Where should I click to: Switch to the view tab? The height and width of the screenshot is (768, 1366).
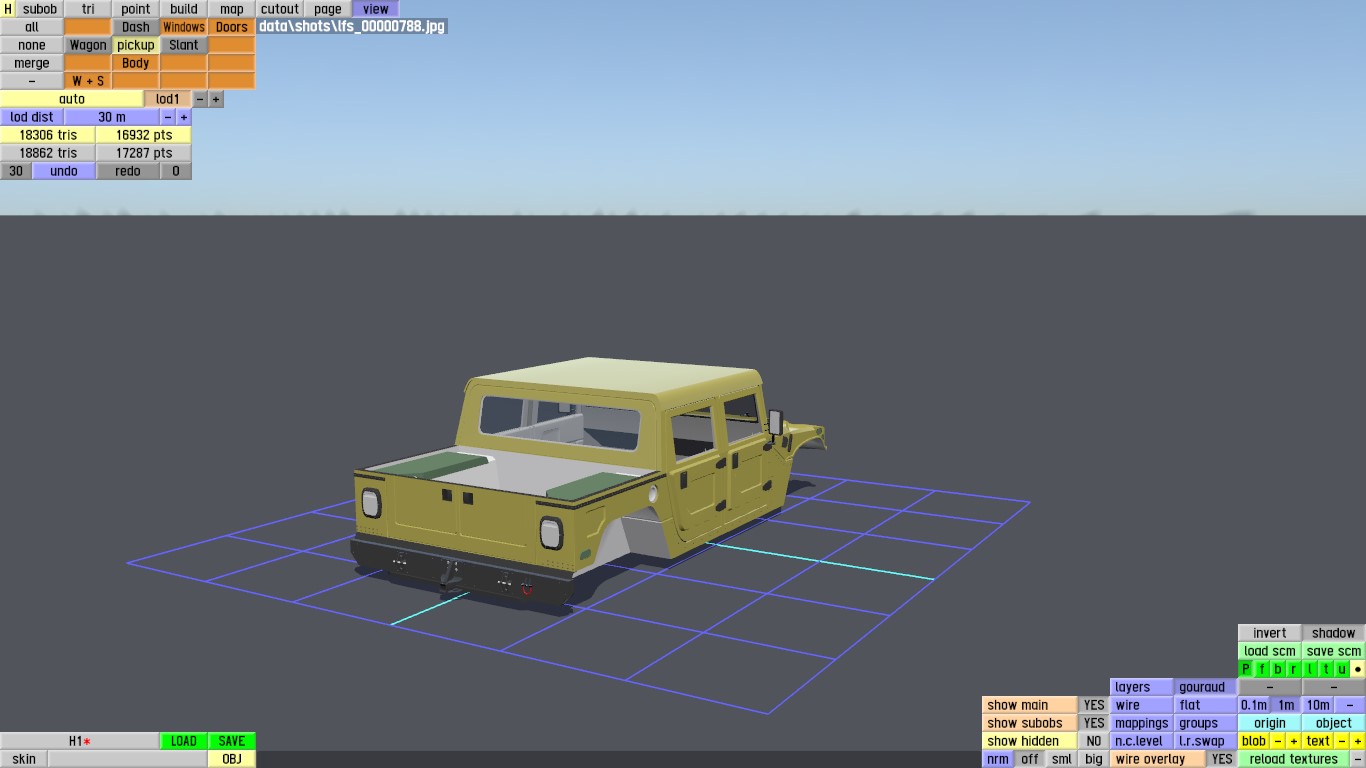[376, 9]
